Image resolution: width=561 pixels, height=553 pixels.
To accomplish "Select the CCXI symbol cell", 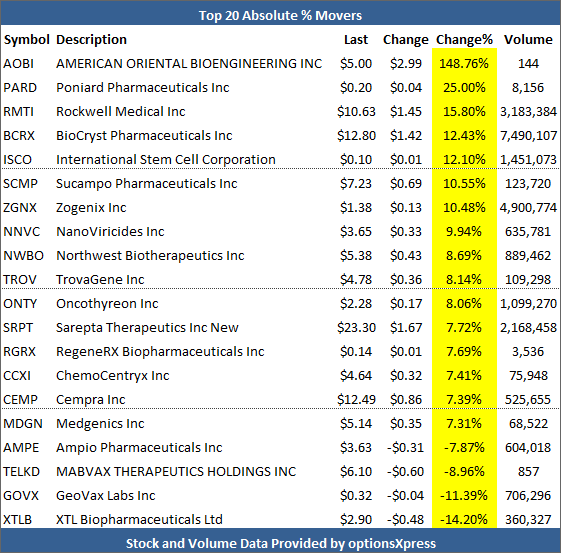I will (17, 375).
